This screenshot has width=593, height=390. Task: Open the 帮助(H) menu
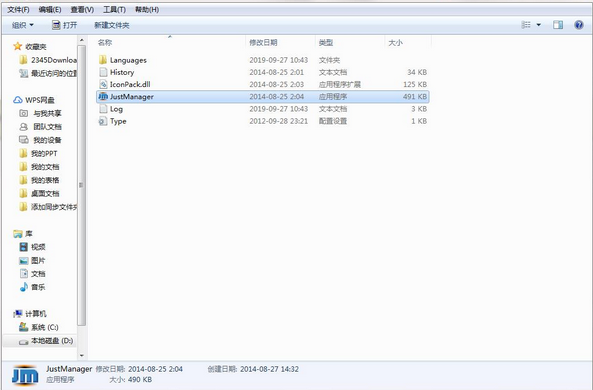point(147,9)
